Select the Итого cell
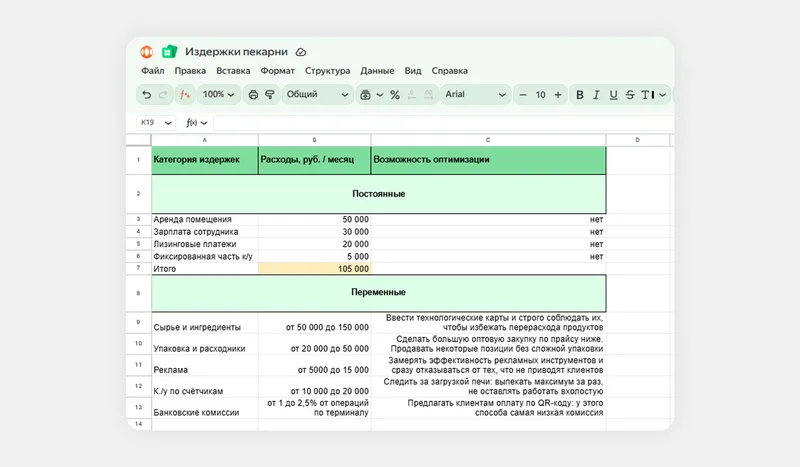Image resolution: width=800 pixels, height=467 pixels. click(x=205, y=268)
